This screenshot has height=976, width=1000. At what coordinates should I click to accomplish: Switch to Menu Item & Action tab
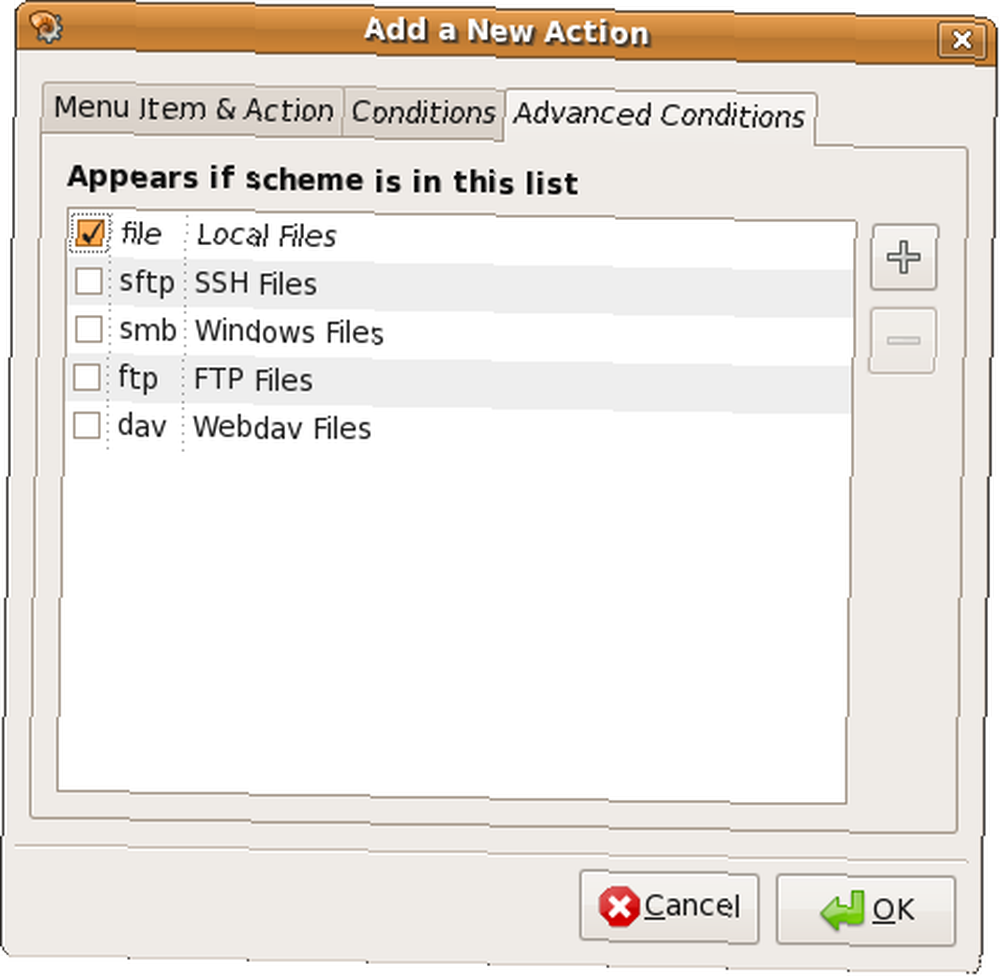tap(192, 110)
